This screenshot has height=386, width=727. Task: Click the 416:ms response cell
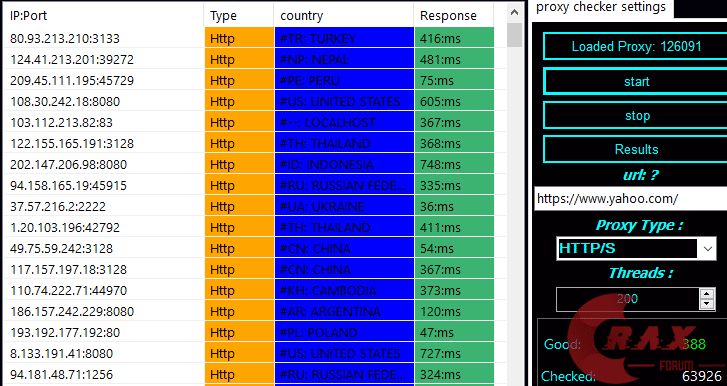click(x=454, y=38)
